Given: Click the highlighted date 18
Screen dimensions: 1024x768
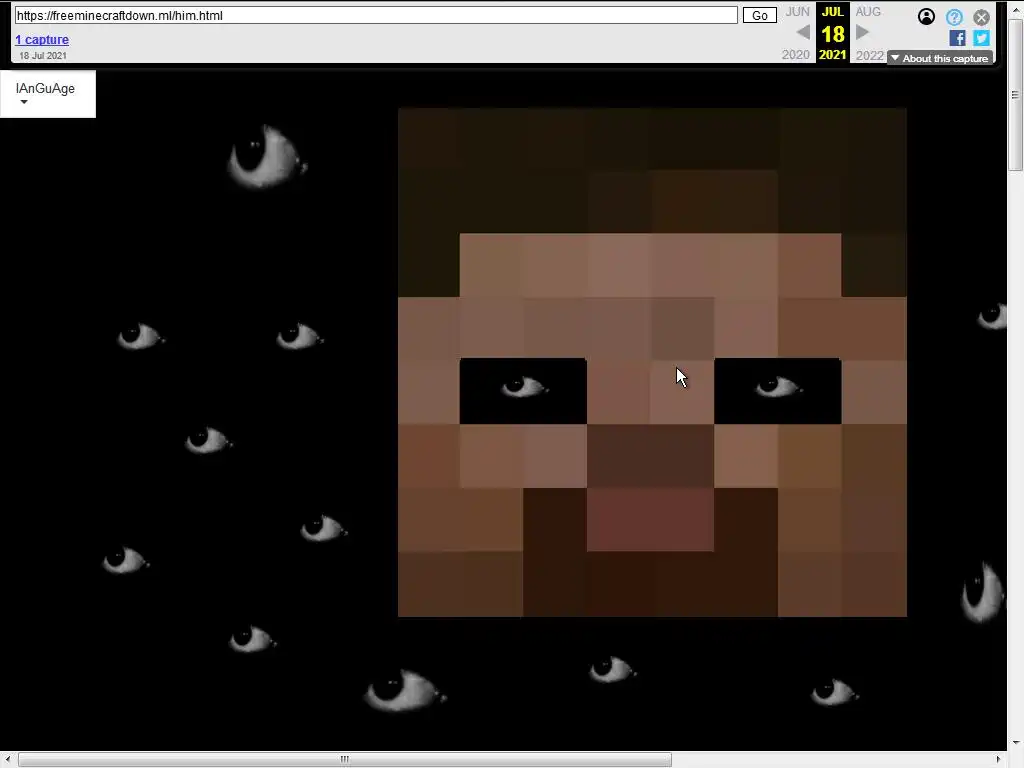Looking at the screenshot, I should [833, 34].
